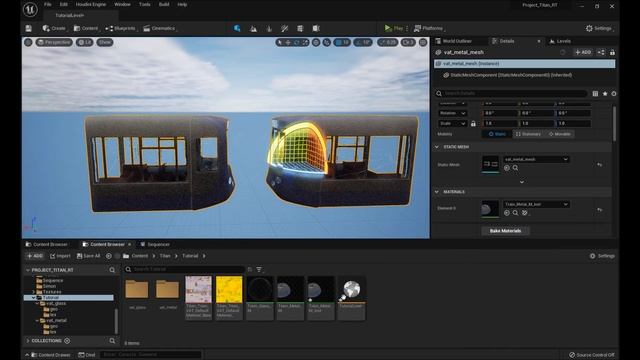This screenshot has width=640, height=360.
Task: Expand advanced Static Mesh options chevron
Action: click(522, 182)
